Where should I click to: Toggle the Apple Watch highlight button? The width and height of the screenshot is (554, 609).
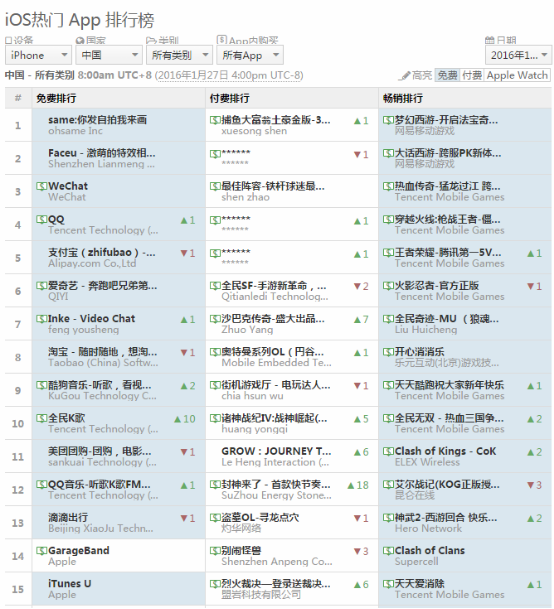(517, 75)
